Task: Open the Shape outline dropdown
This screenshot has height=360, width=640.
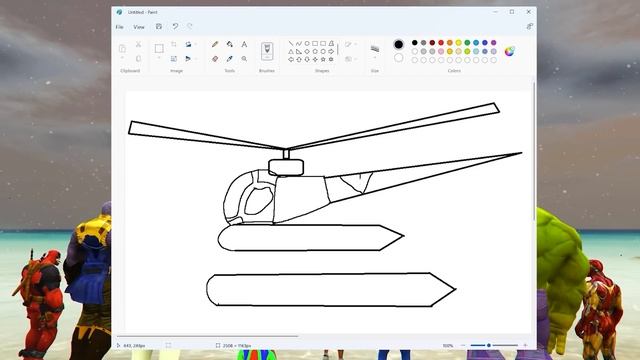Action: click(x=350, y=44)
